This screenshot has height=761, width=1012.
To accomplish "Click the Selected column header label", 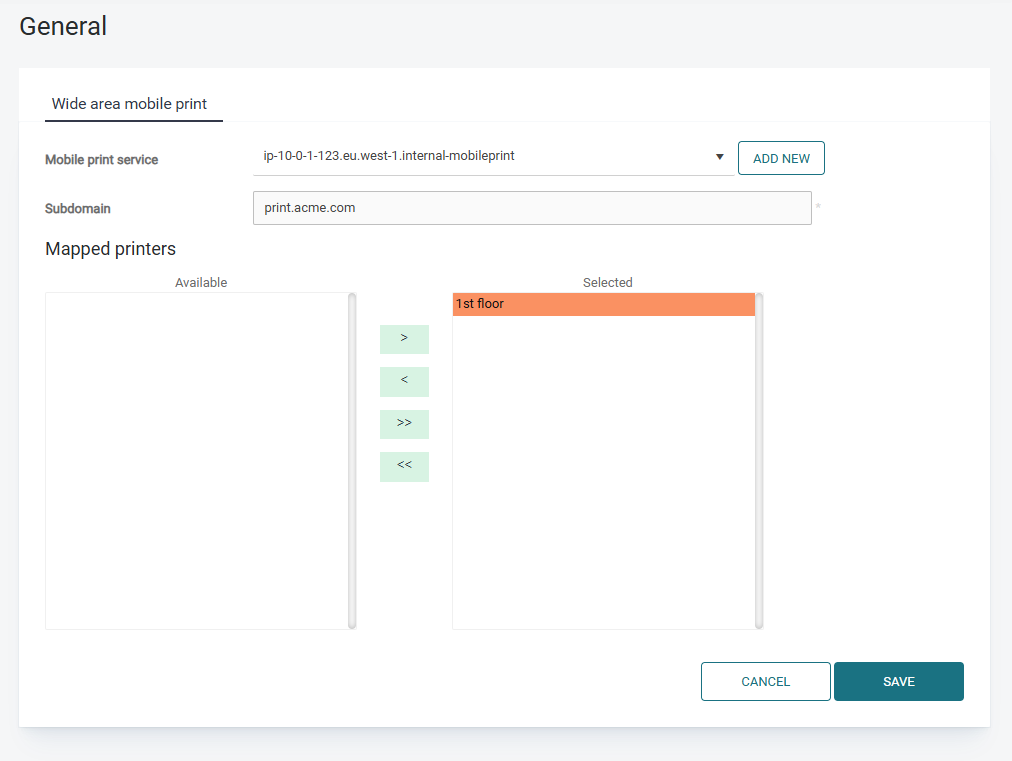I will 607,283.
